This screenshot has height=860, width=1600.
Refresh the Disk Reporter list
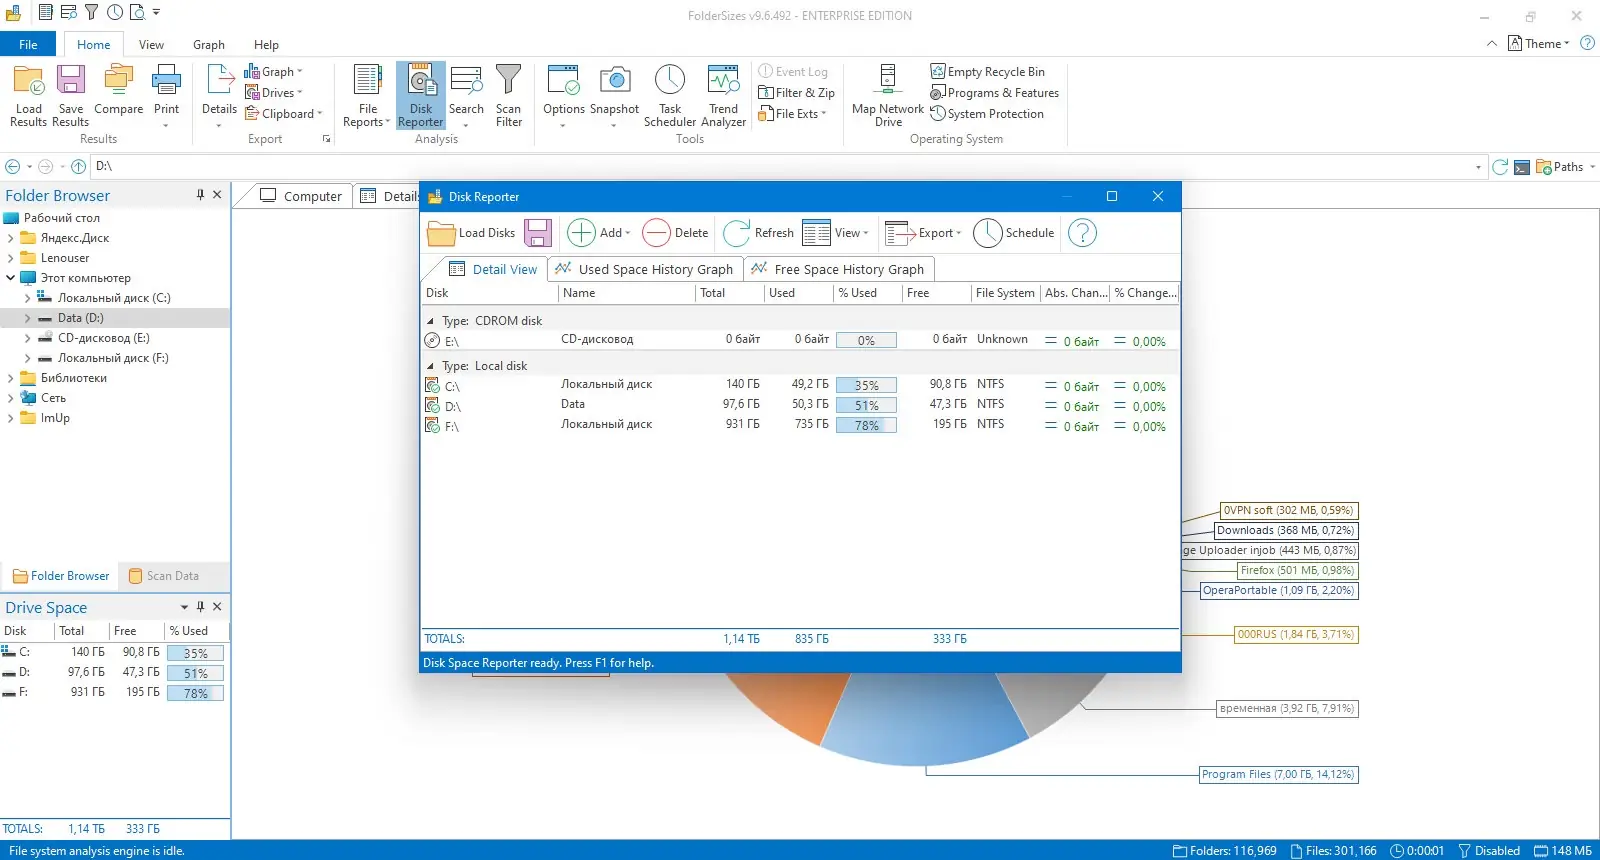coord(758,233)
